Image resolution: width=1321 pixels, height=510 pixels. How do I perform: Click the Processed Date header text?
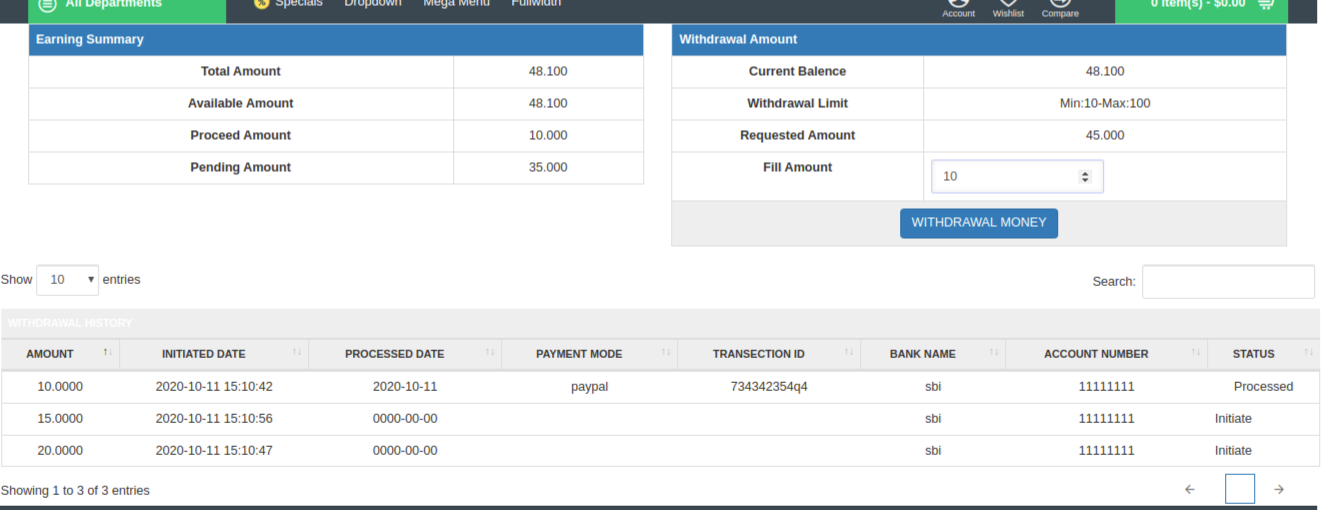point(394,354)
